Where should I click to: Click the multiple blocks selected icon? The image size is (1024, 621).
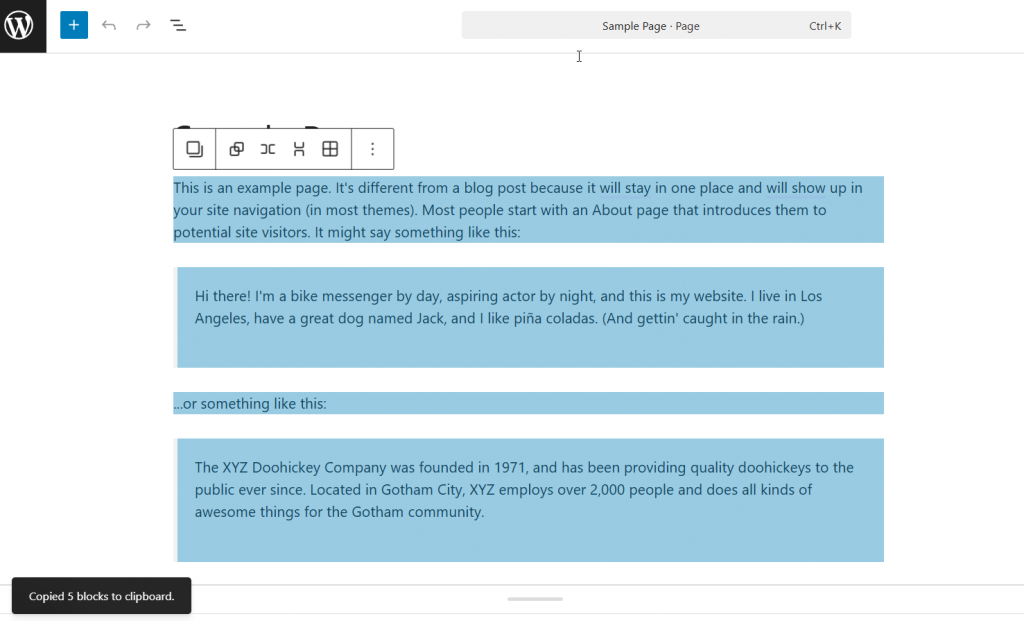coord(194,149)
